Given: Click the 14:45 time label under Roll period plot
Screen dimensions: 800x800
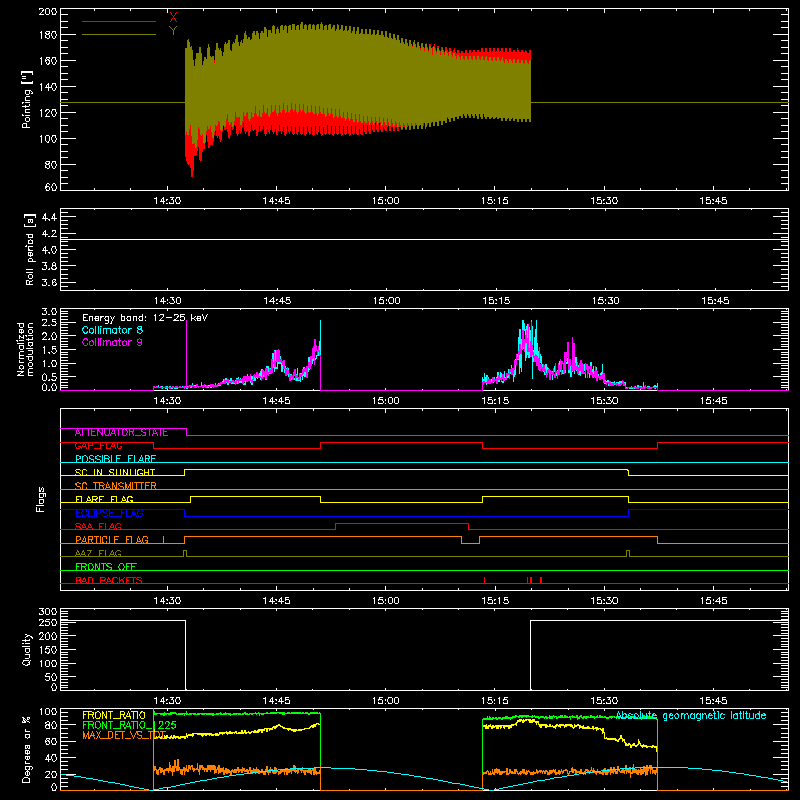Looking at the screenshot, I should click(x=277, y=301).
